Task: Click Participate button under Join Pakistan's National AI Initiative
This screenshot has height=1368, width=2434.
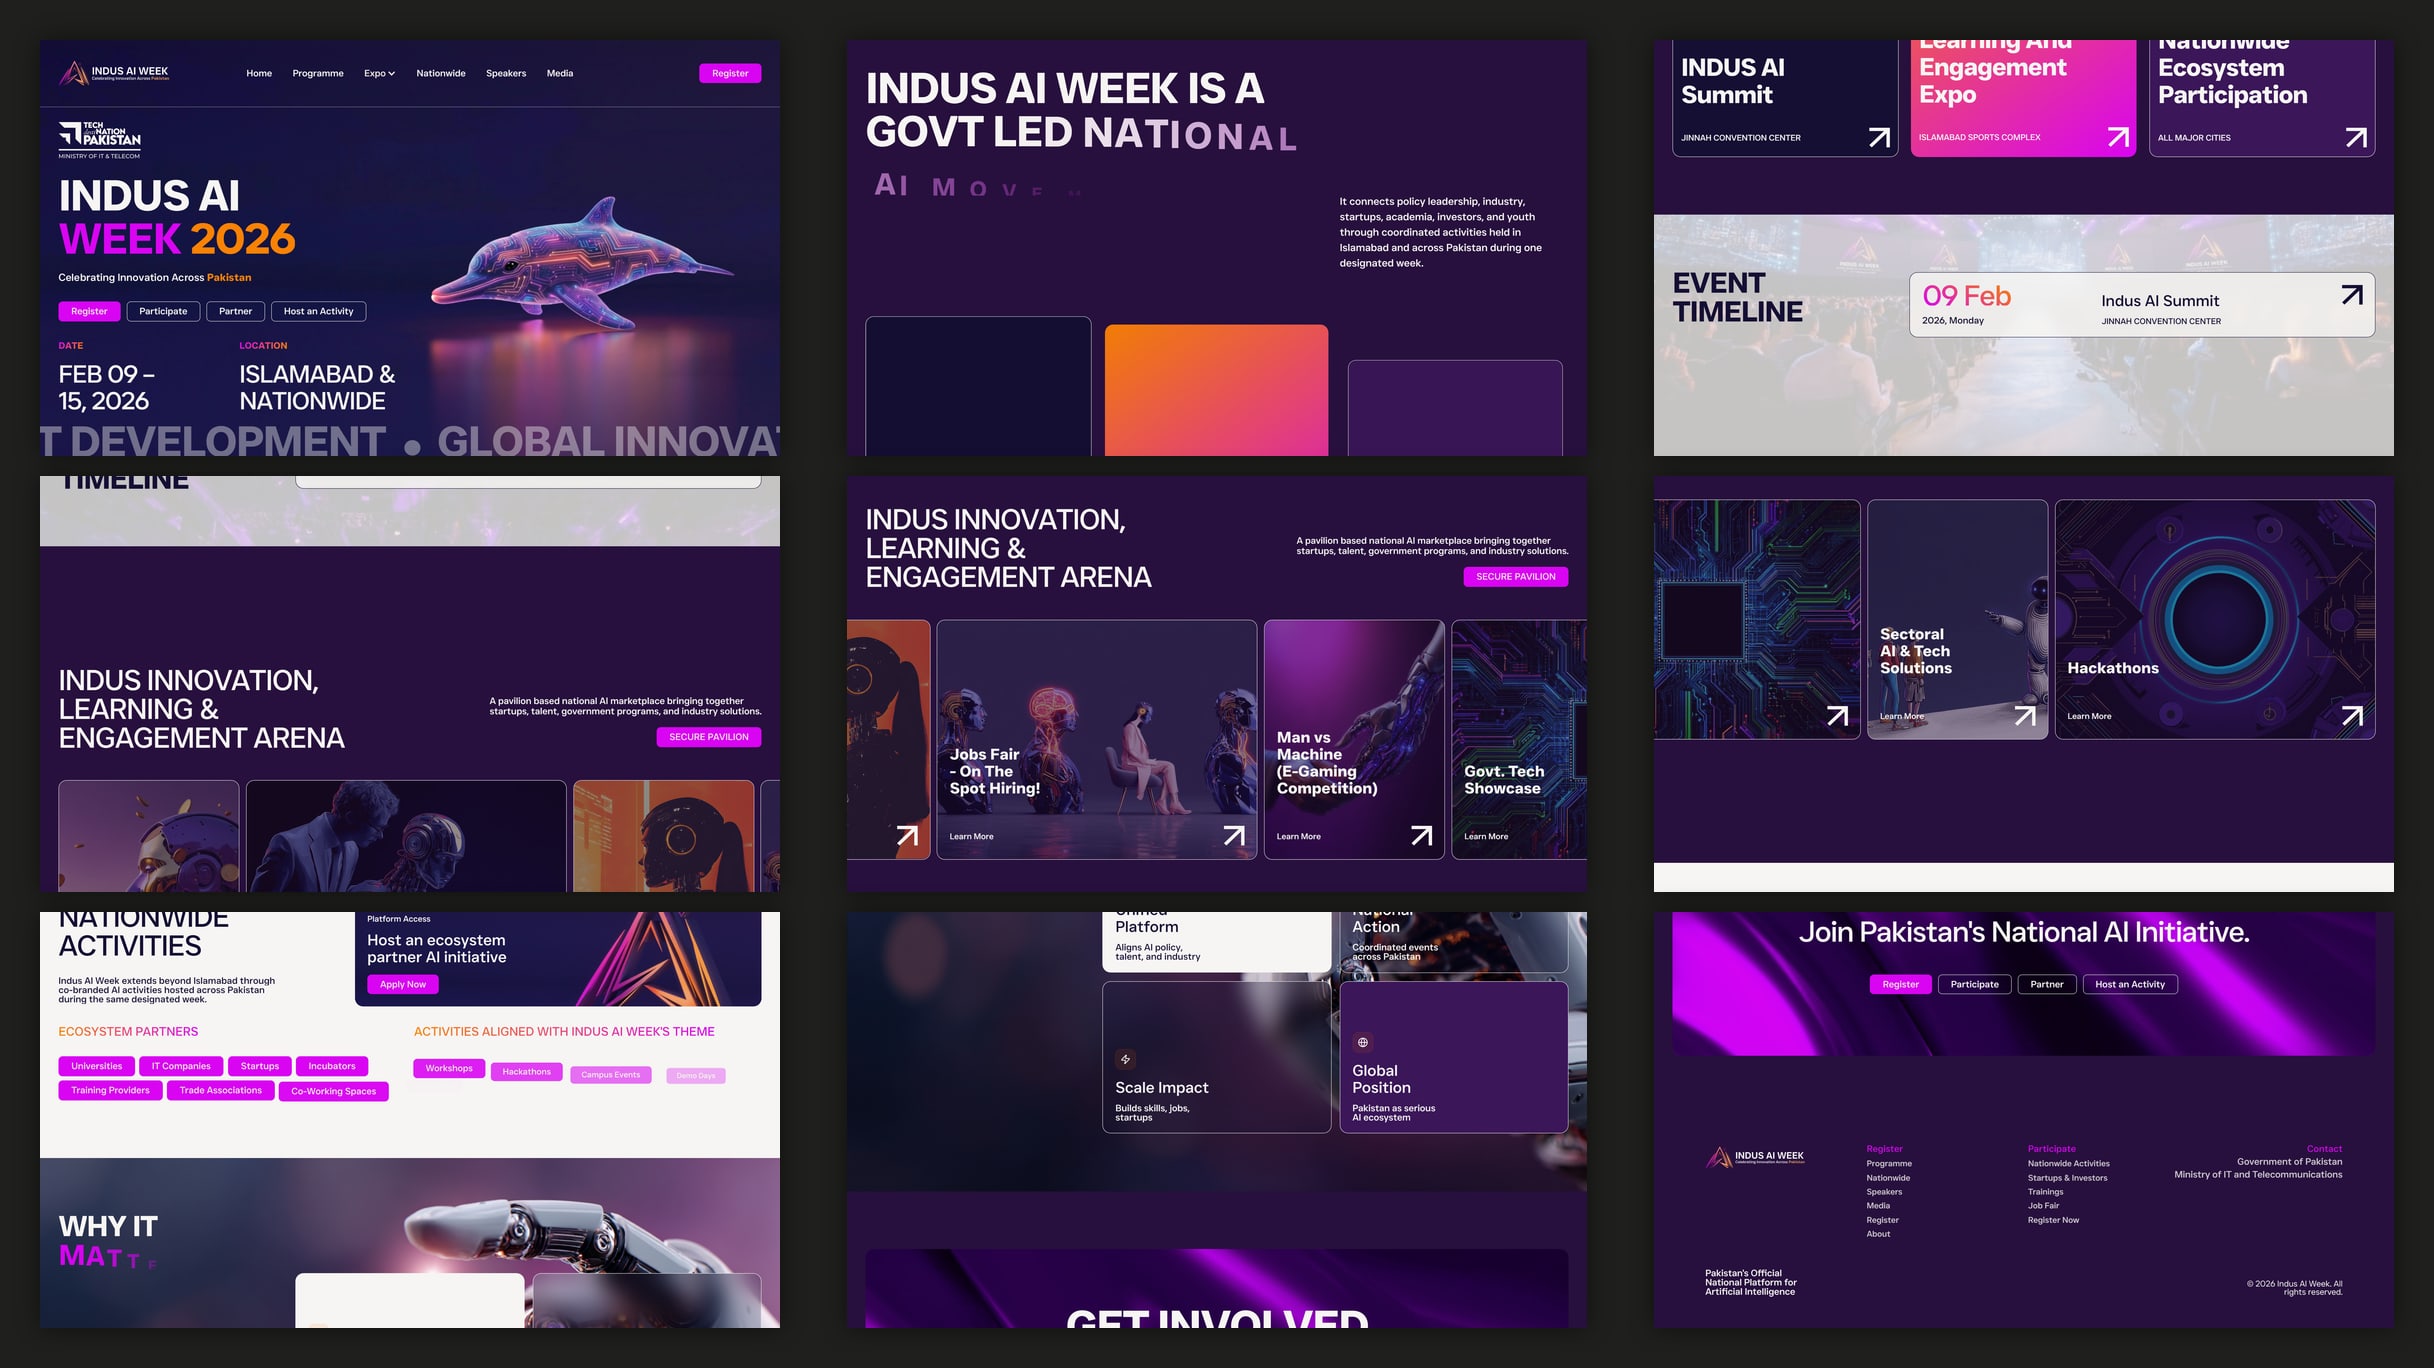Action: click(x=1974, y=984)
